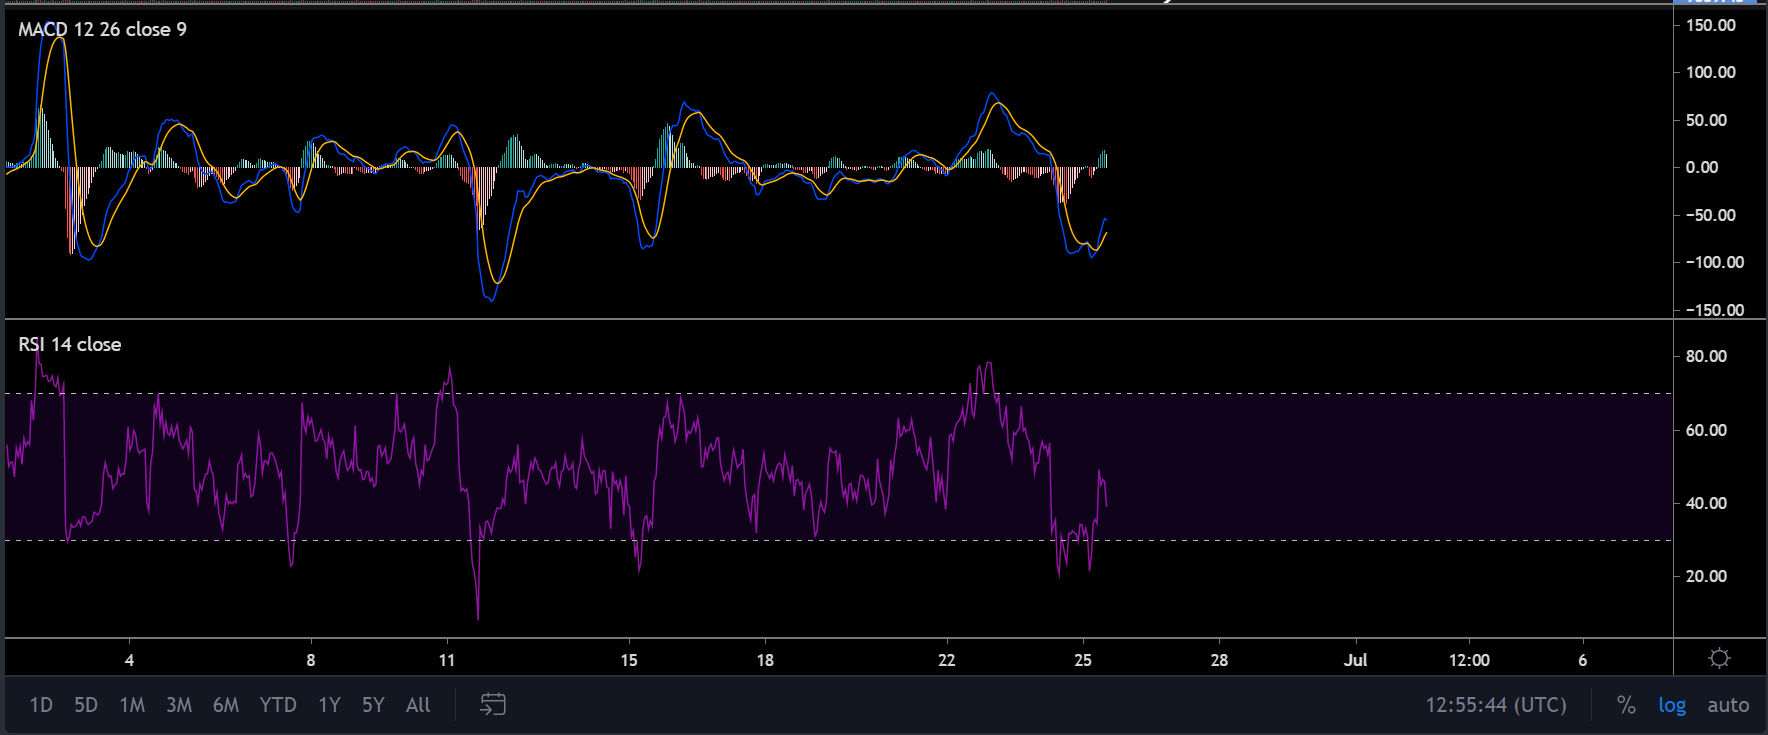
Task: Click the 0.00 MACD axis label
Action: point(1702,167)
